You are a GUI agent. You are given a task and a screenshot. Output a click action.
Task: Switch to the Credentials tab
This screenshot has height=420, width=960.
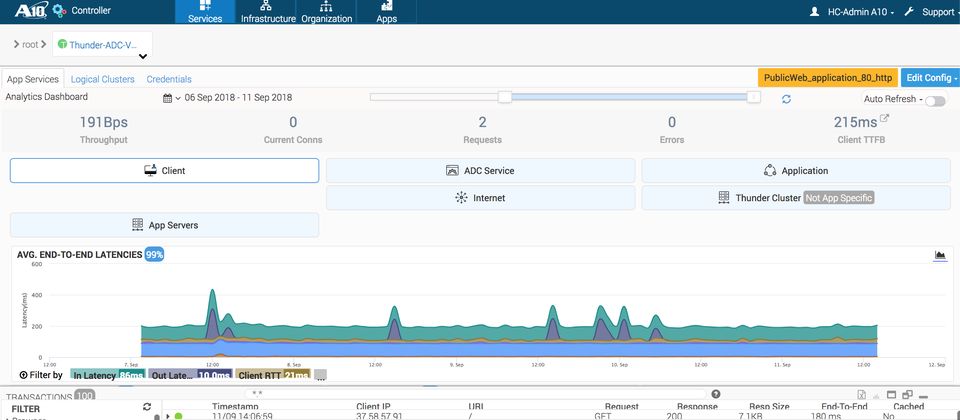169,79
